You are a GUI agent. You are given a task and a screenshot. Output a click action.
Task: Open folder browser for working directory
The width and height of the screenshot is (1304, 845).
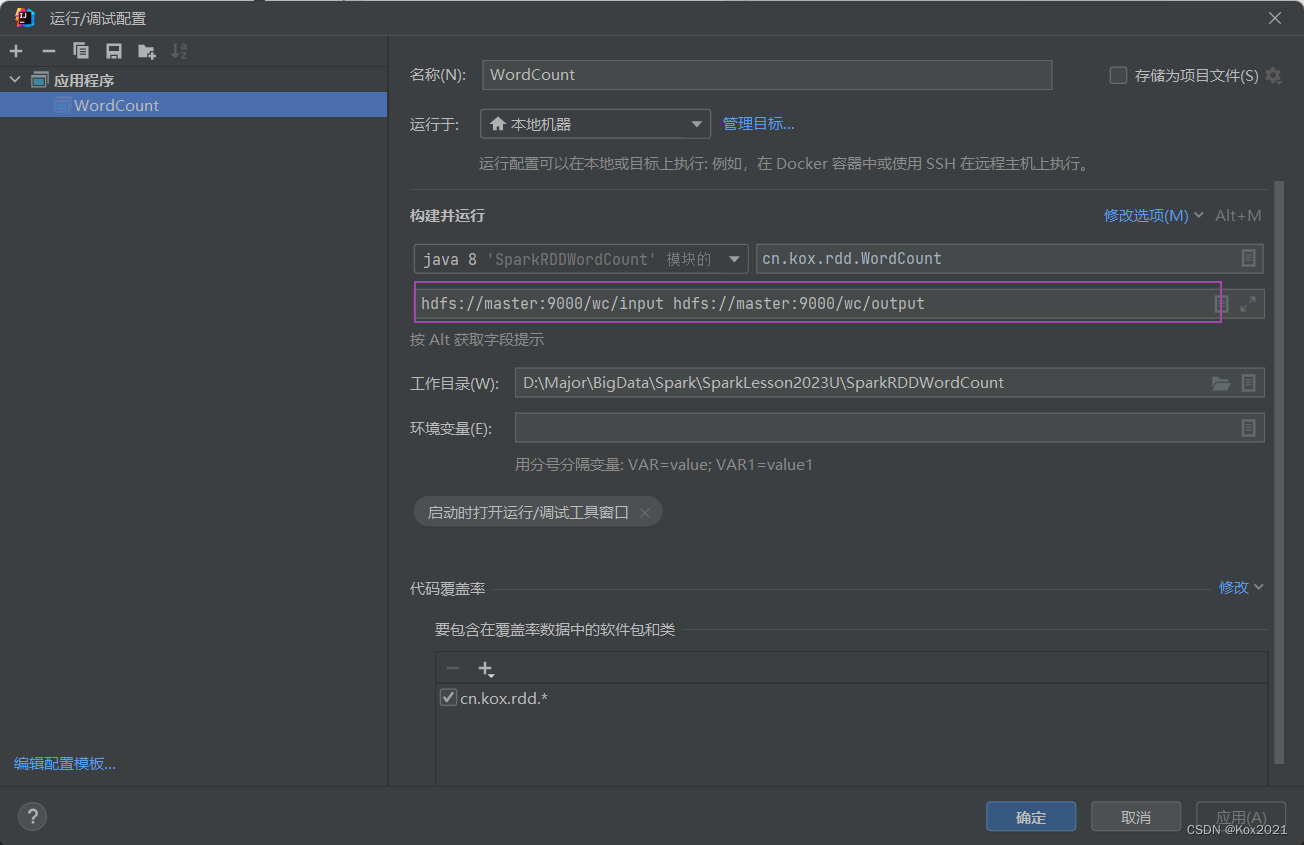pyautogui.click(x=1221, y=383)
